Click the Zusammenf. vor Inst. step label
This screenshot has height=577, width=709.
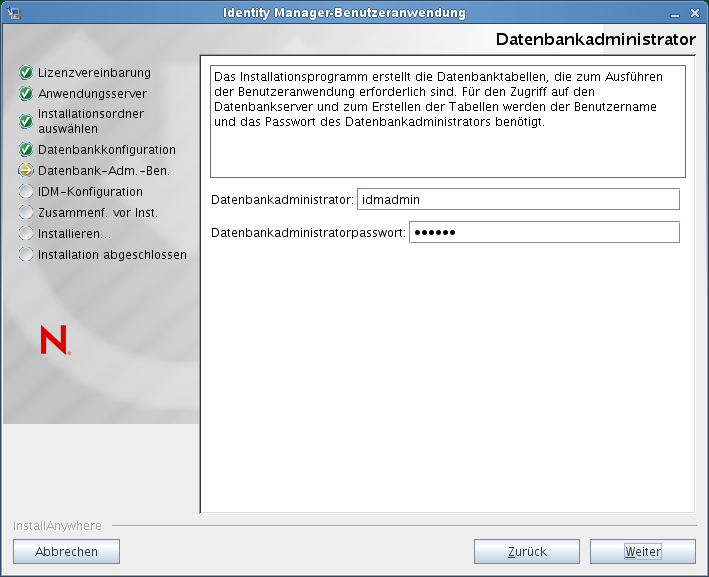98,213
